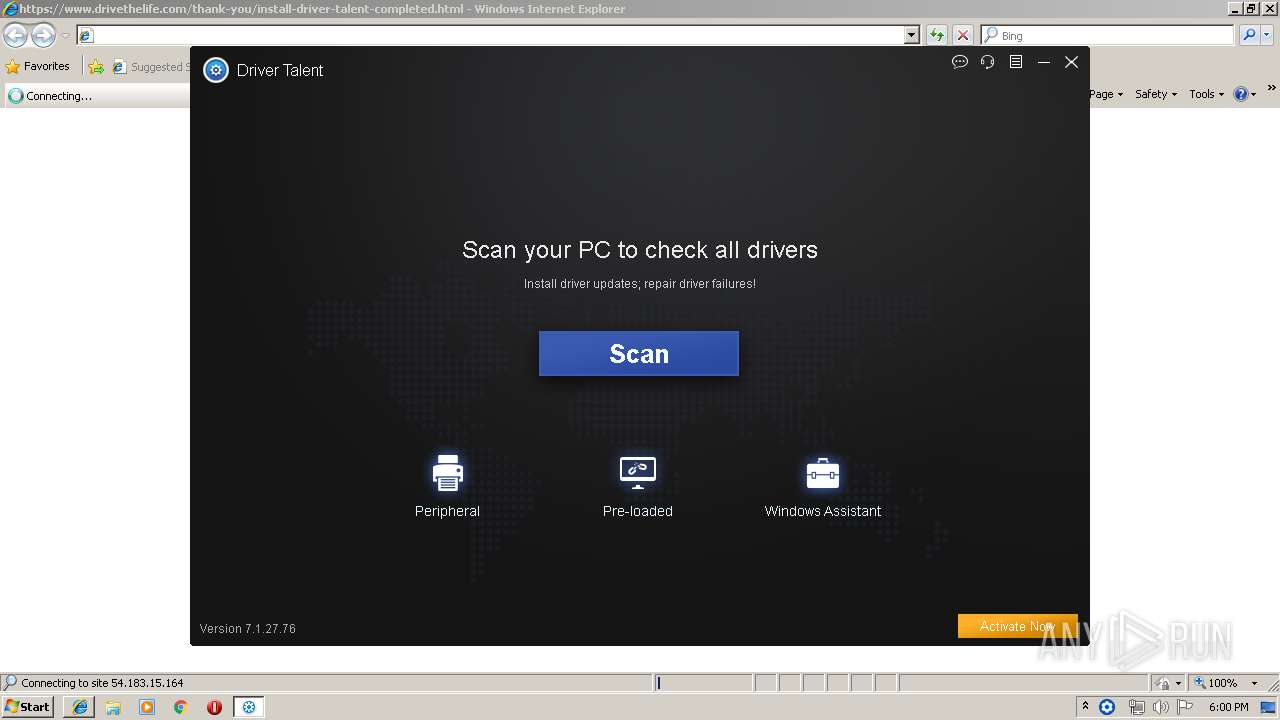This screenshot has height=720, width=1280.
Task: Open Driver Talent feedback chat bubble
Action: (x=960, y=62)
